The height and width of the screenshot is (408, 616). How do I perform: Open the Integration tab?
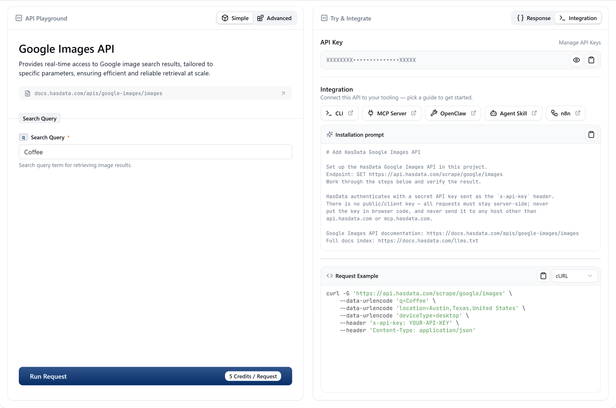click(x=578, y=18)
